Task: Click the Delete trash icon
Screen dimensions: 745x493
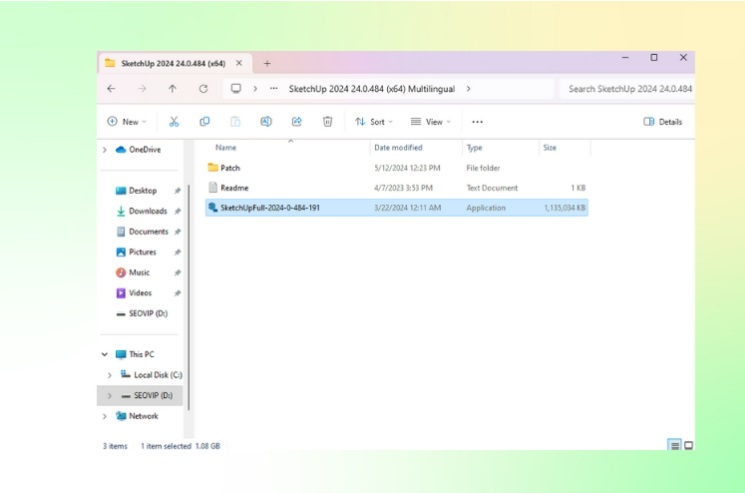Action: coord(327,122)
